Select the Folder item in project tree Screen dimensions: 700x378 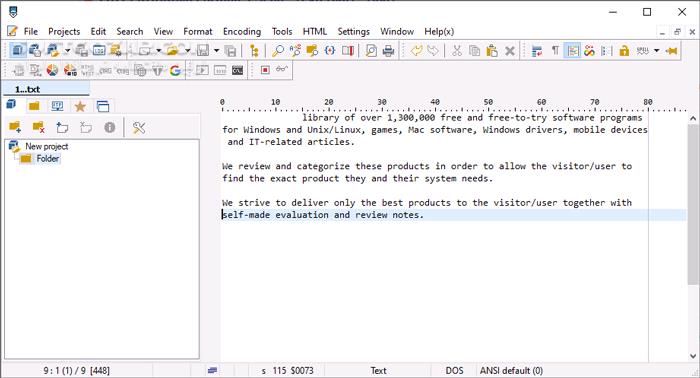tap(48, 158)
